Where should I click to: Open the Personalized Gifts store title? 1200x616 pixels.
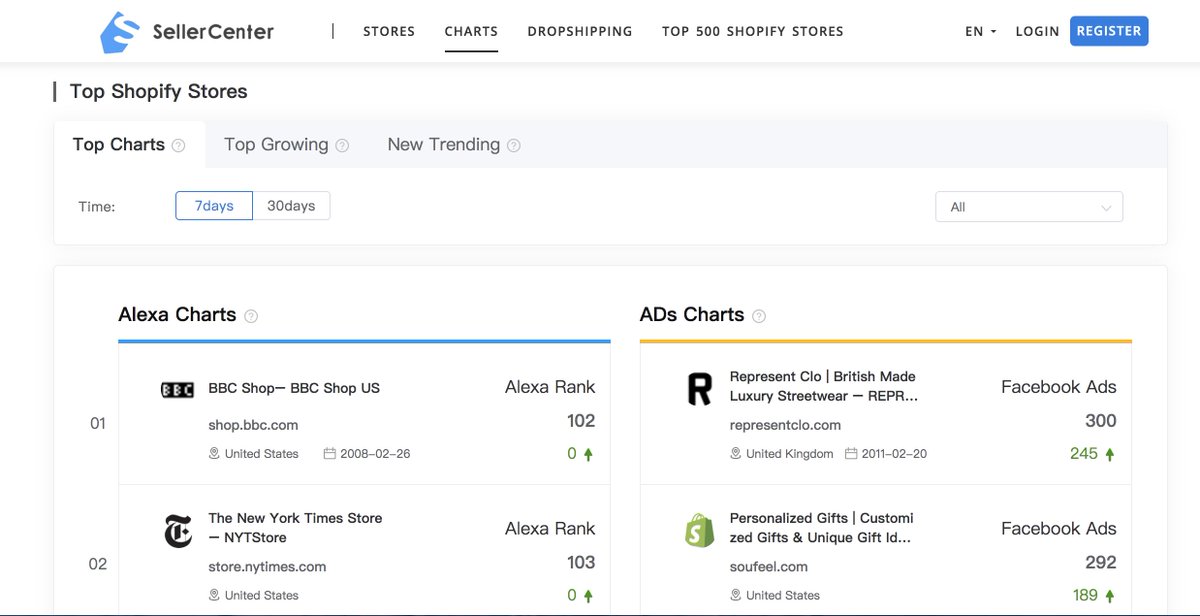tap(822, 527)
